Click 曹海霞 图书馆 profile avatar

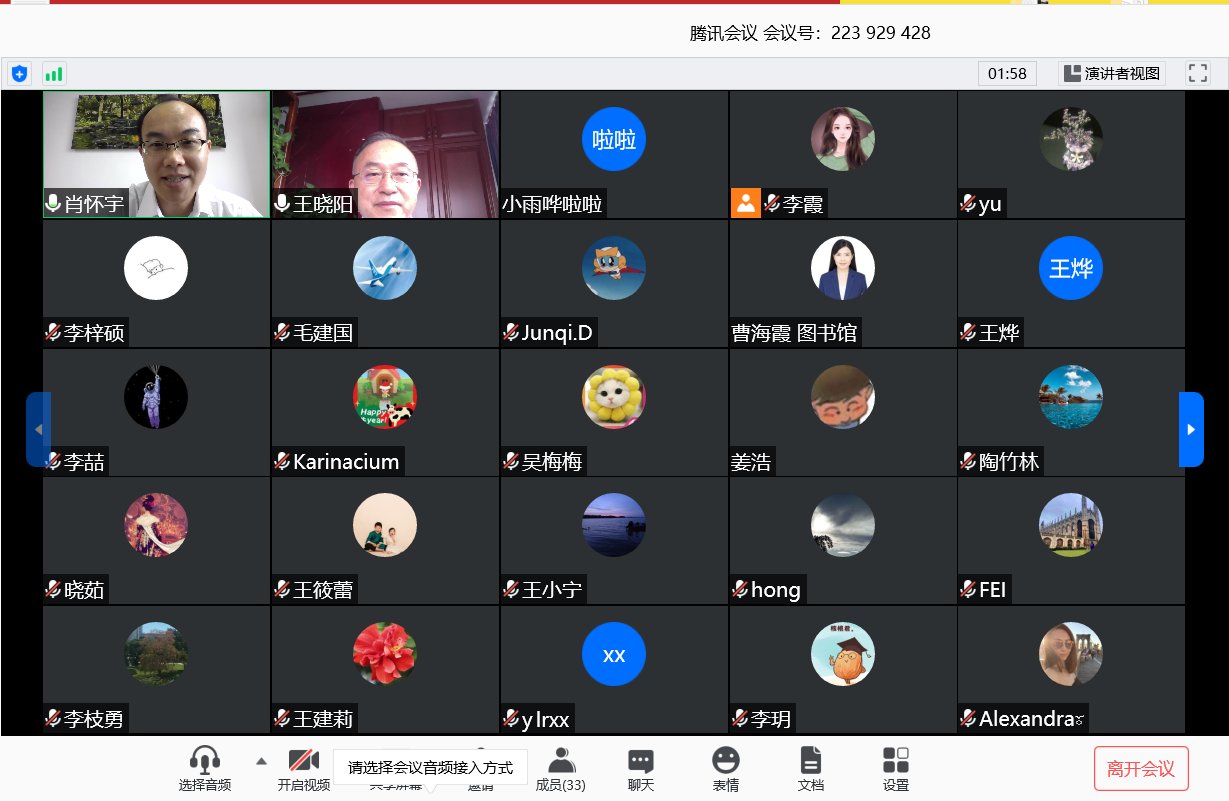842,268
